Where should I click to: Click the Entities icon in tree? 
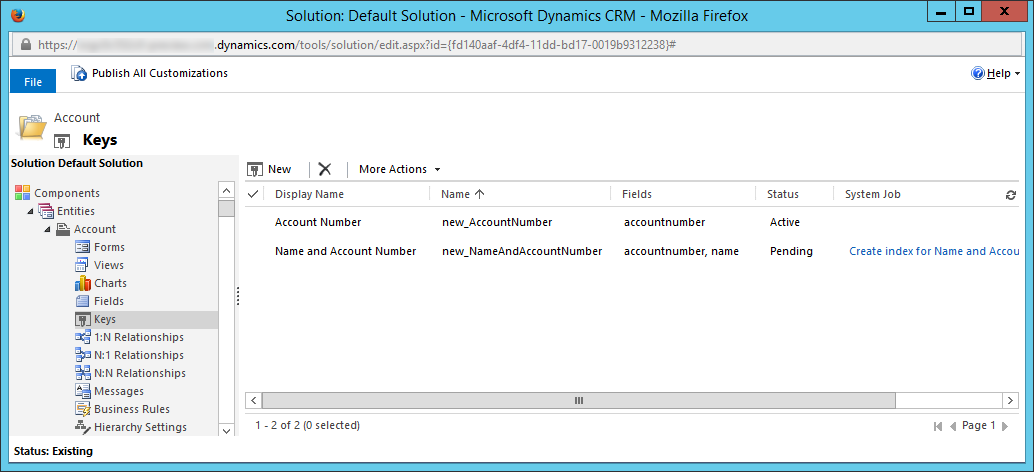pos(46,211)
